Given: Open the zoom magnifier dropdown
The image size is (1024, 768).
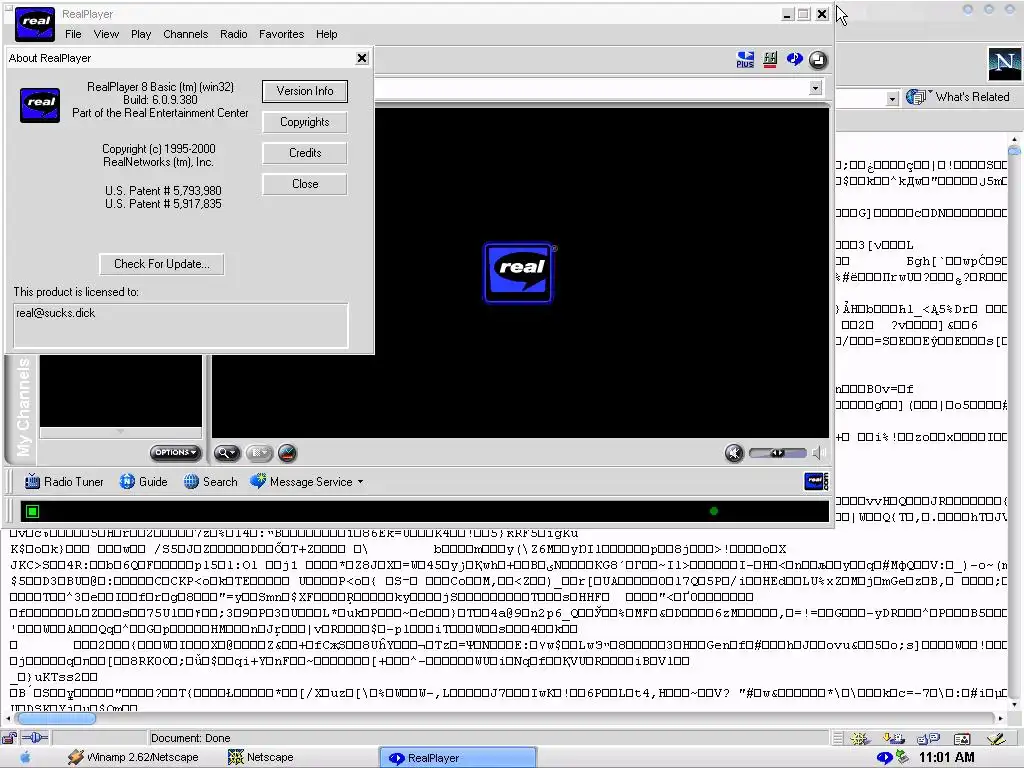Looking at the screenshot, I should pos(227,453).
